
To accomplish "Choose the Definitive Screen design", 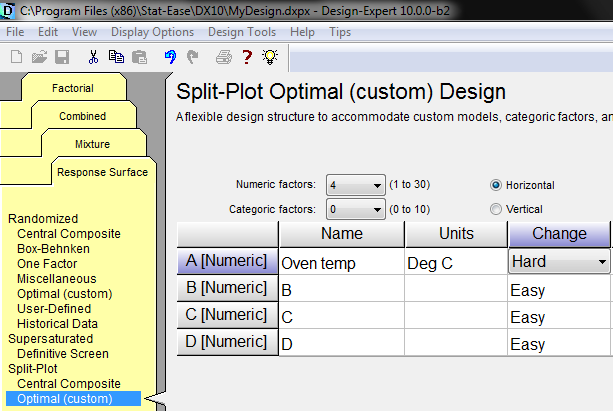I will coord(63,354).
